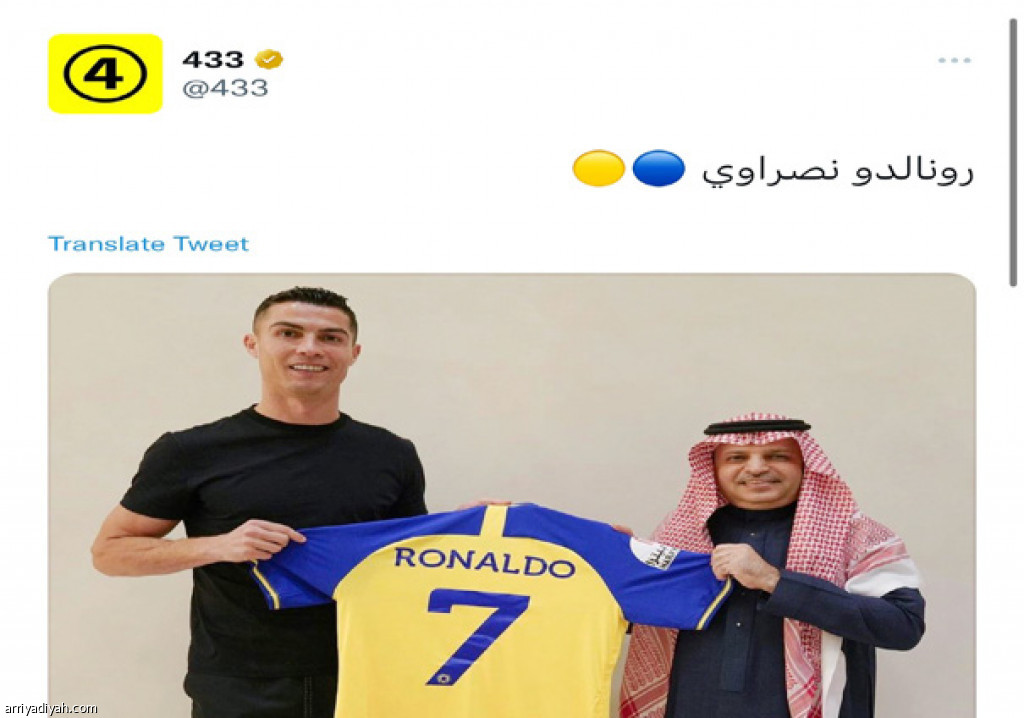1024x718 pixels.
Task: Click the Translate Tweet link
Action: (148, 244)
